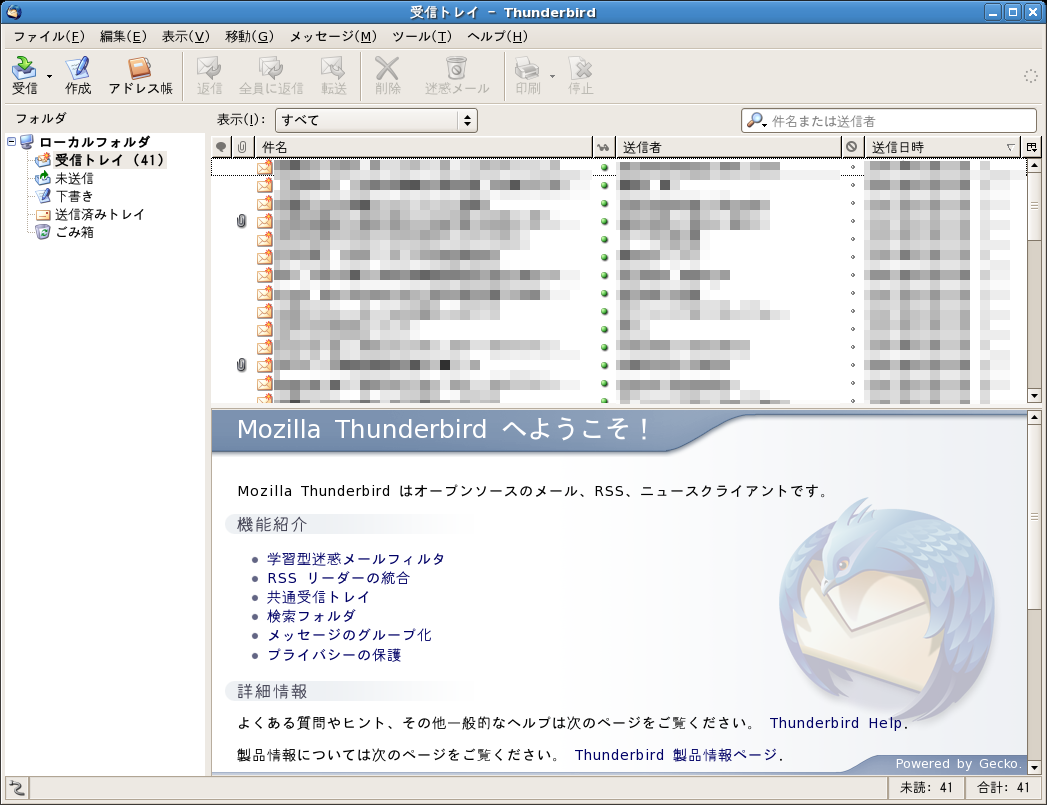Open the 共通受信トレイ link
Image resolution: width=1047 pixels, height=805 pixels.
coord(319,597)
